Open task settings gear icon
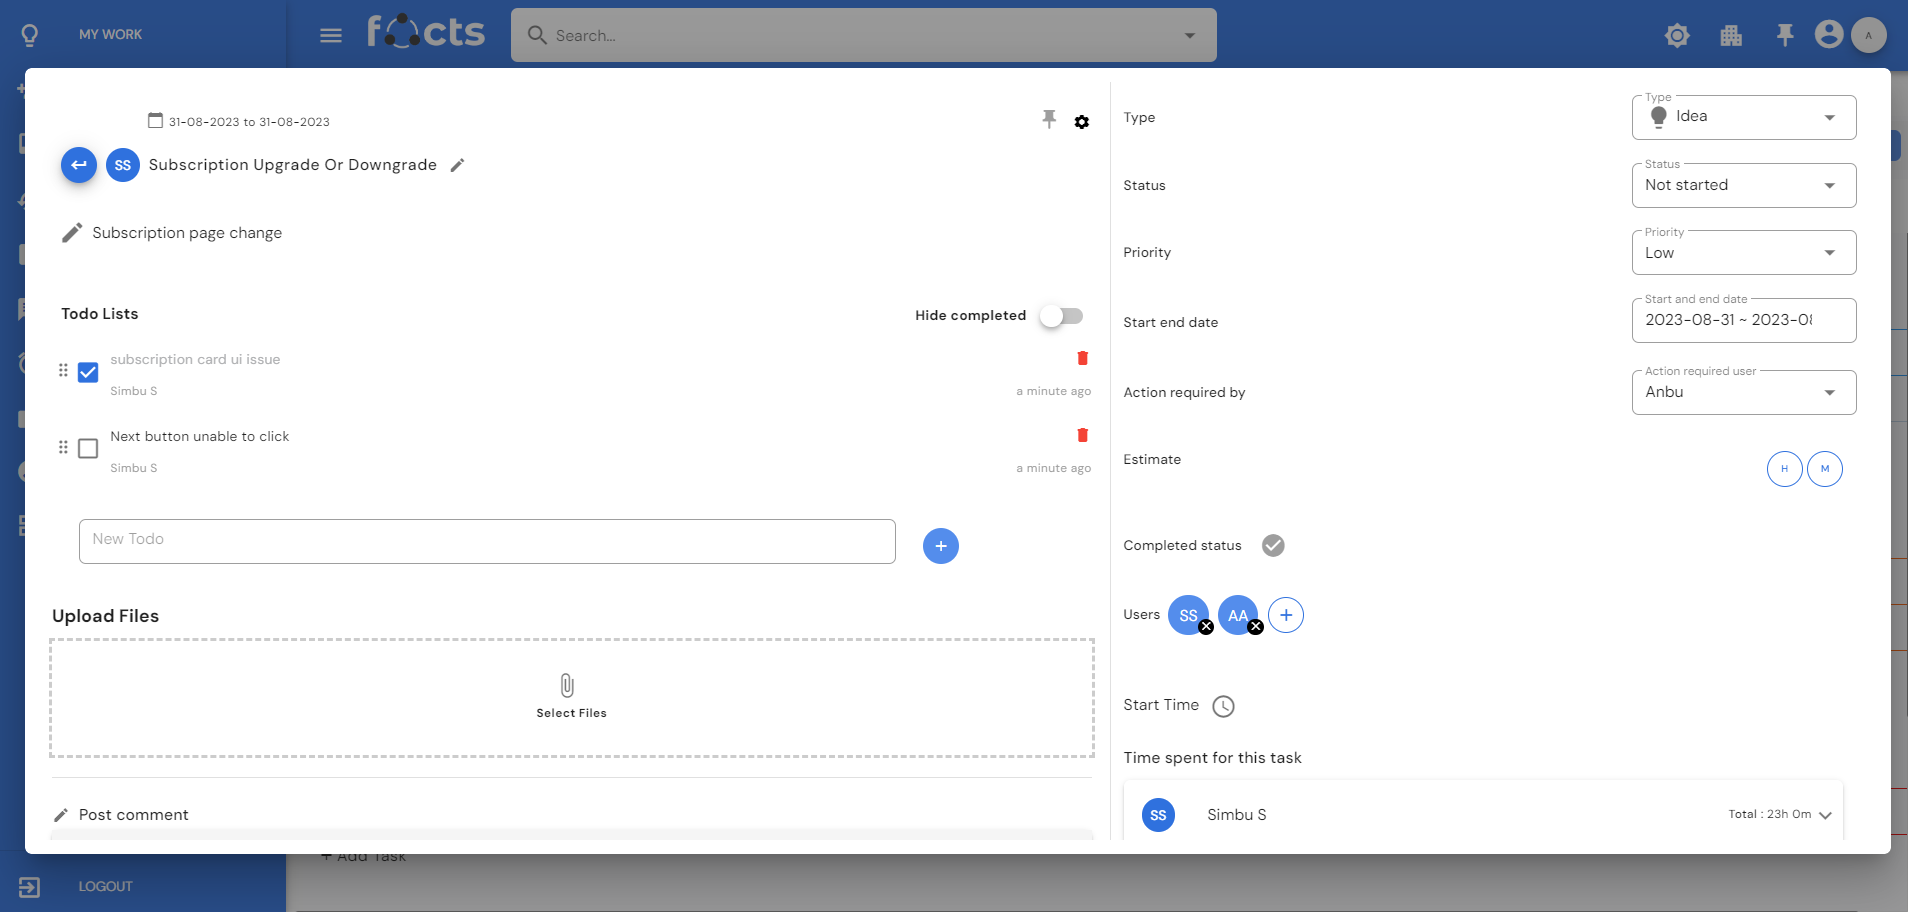This screenshot has width=1908, height=912. (x=1082, y=122)
